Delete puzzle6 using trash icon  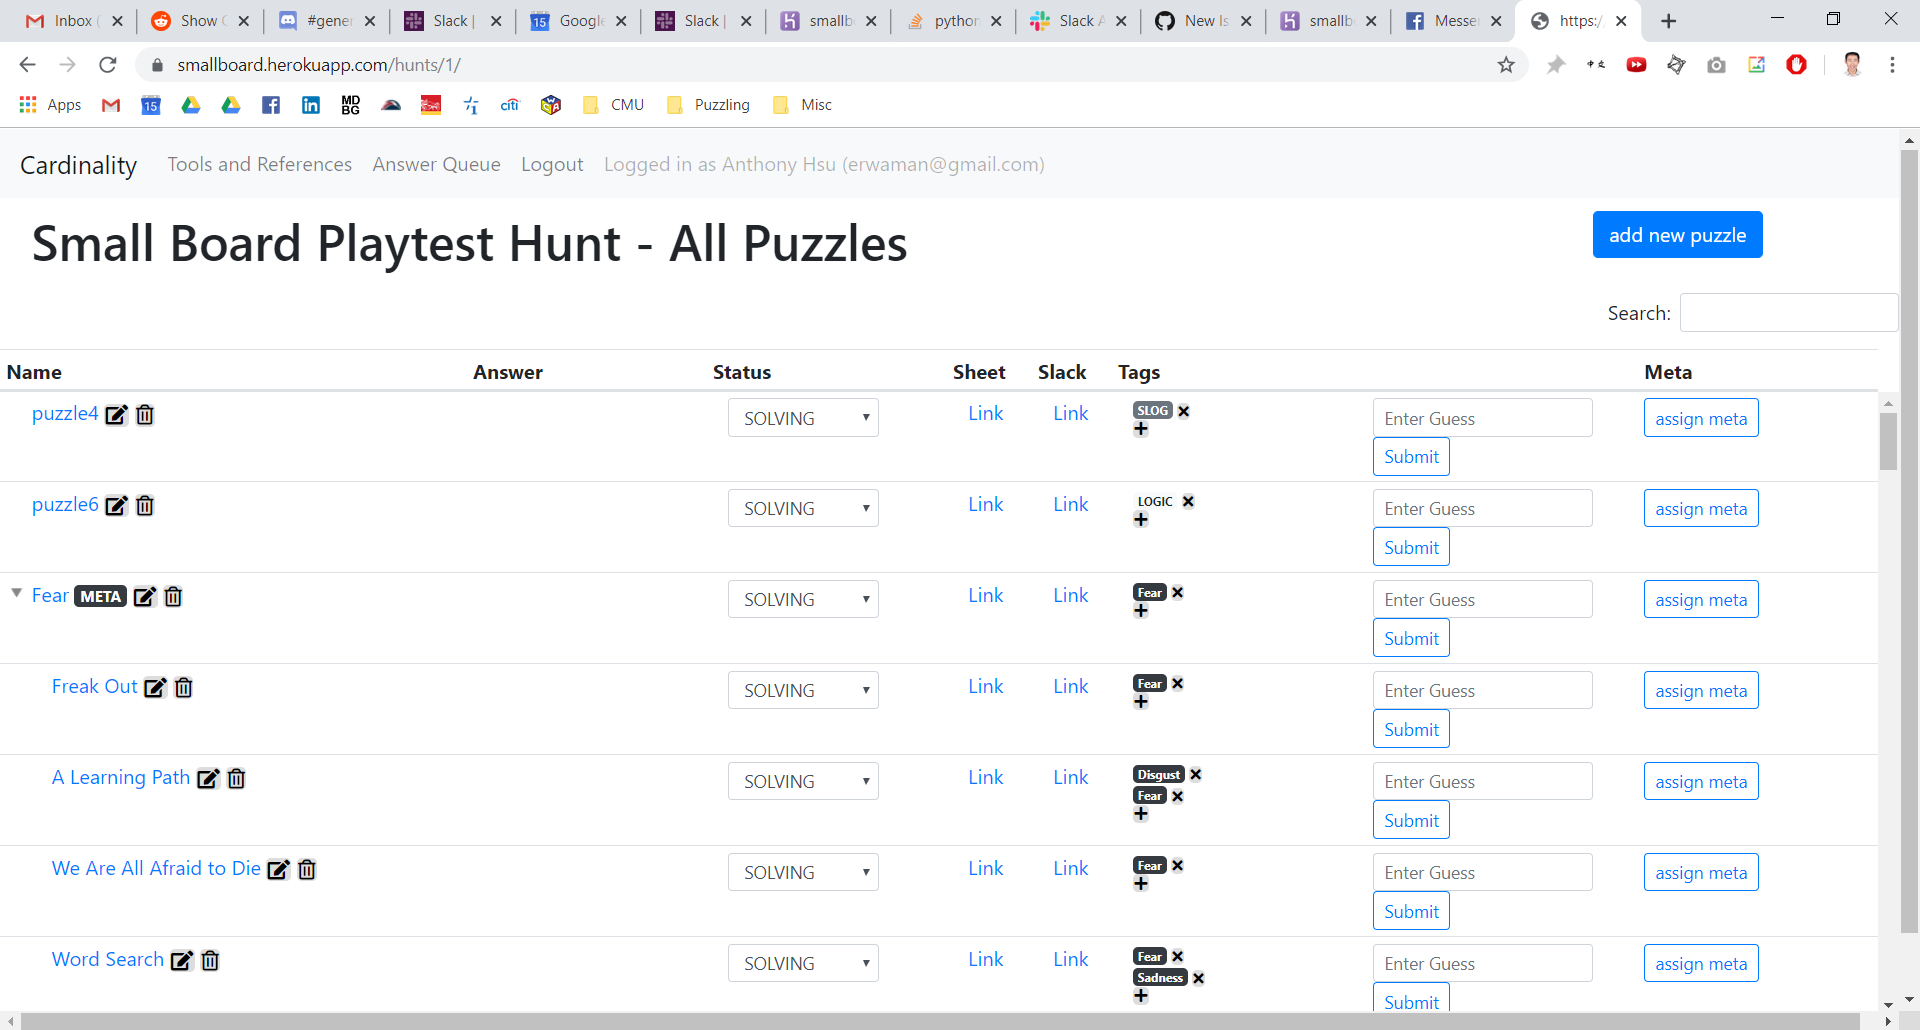pos(145,506)
